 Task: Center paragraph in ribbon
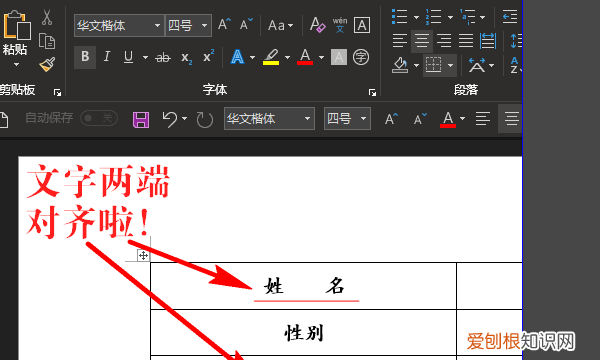422,41
